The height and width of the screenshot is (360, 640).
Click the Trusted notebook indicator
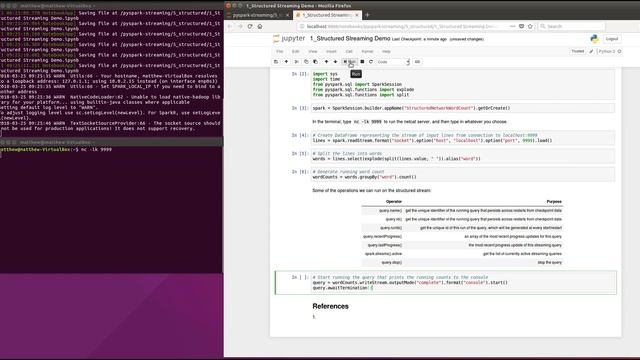[578, 51]
